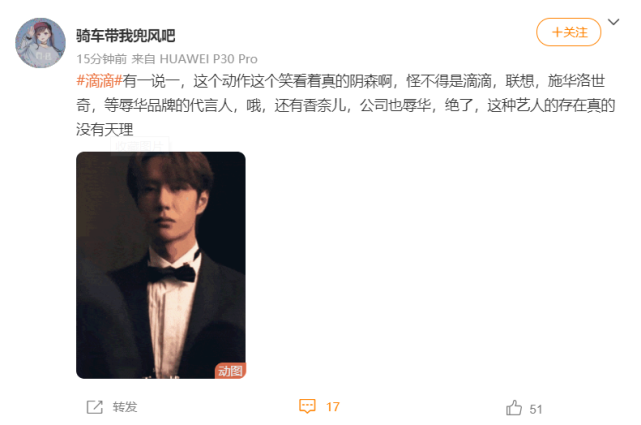Image resolution: width=641 pixels, height=425 pixels.
Task: Click the like count 51
Action: coord(536,409)
